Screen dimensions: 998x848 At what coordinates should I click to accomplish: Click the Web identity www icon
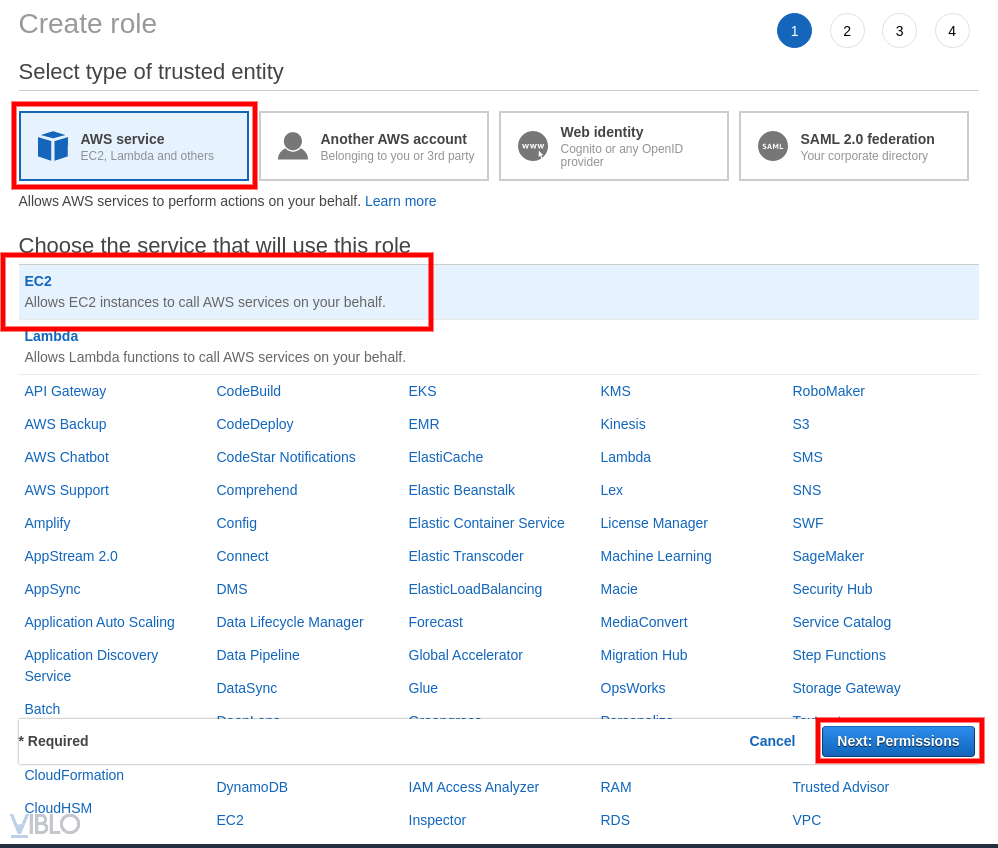(533, 146)
